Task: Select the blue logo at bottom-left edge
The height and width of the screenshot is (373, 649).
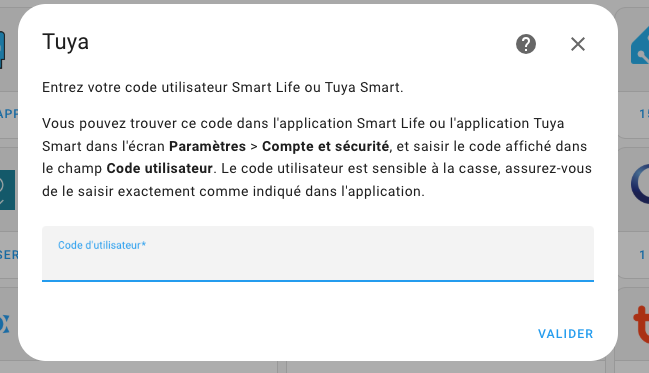Action: (5, 324)
